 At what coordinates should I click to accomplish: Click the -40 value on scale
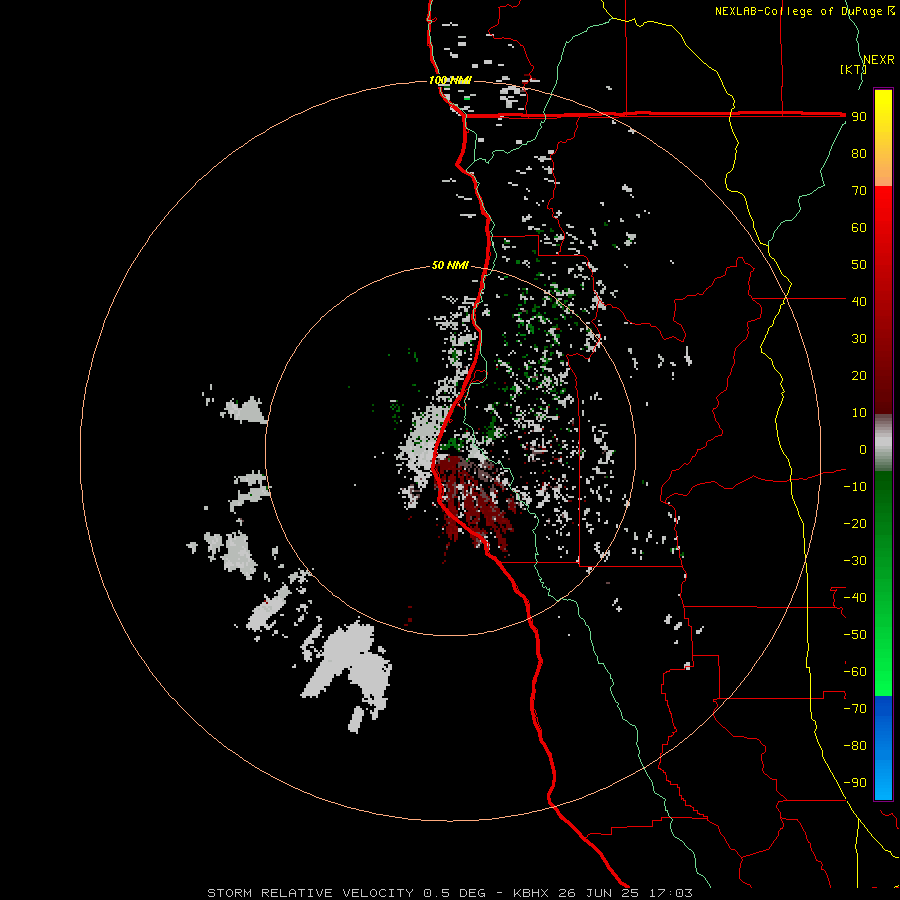point(855,598)
